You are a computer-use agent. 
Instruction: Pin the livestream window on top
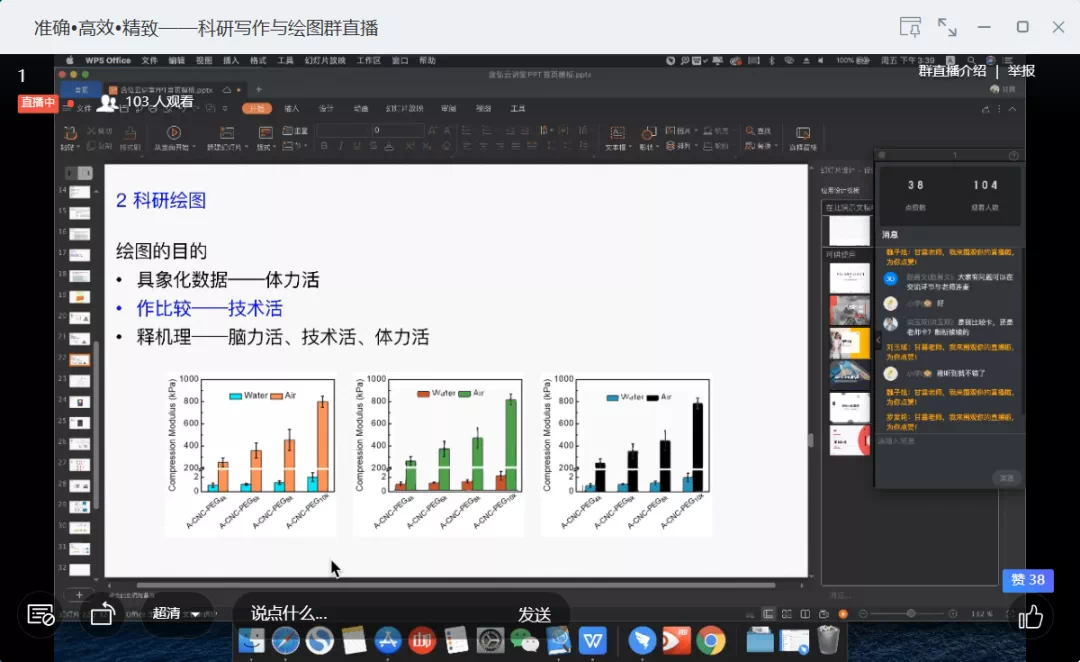pos(910,27)
